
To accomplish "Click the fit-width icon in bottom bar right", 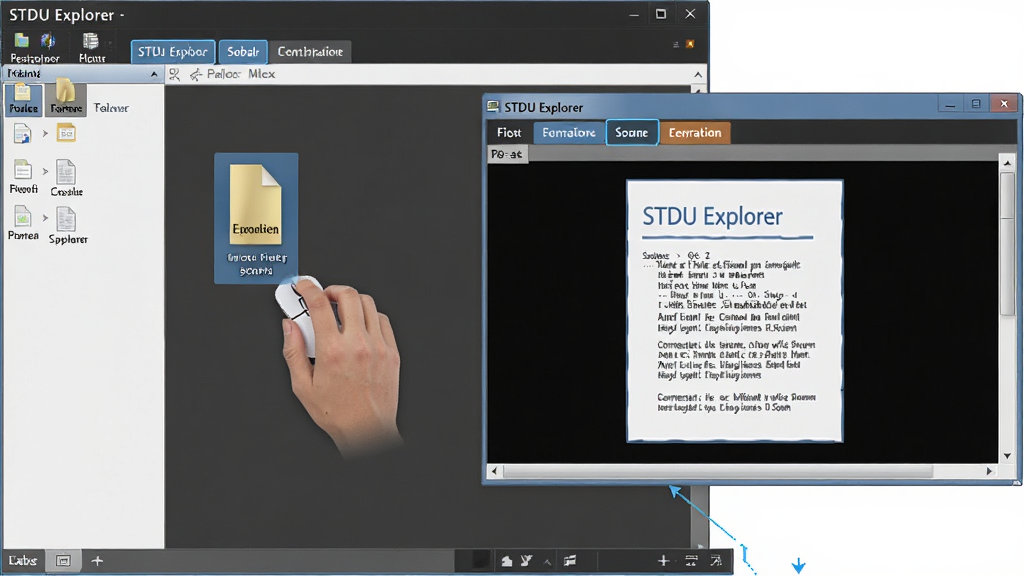I will coord(691,560).
